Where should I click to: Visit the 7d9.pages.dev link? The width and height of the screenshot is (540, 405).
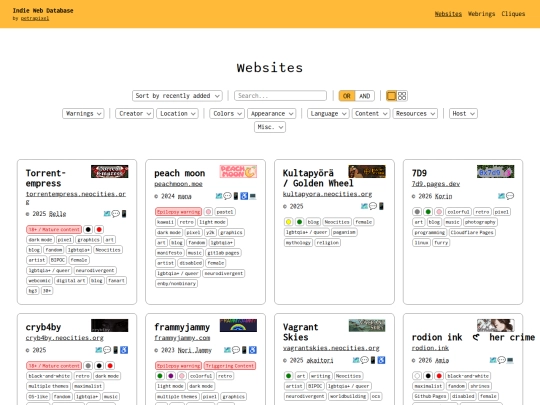(x=436, y=184)
